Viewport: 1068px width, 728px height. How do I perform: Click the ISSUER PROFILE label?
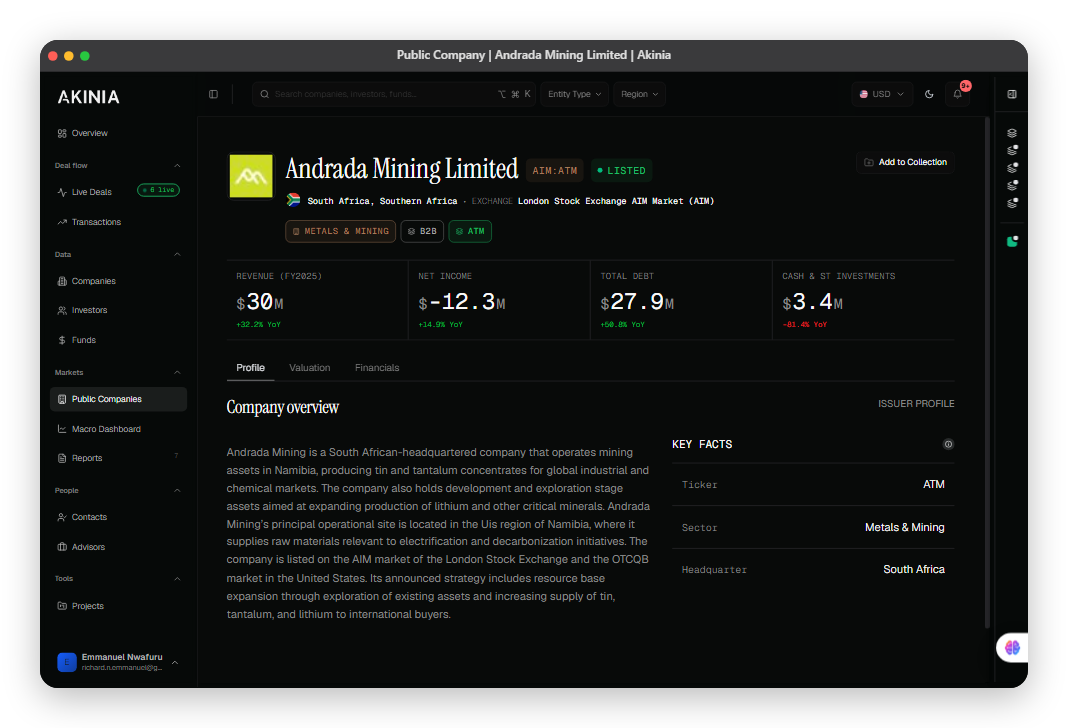click(916, 404)
